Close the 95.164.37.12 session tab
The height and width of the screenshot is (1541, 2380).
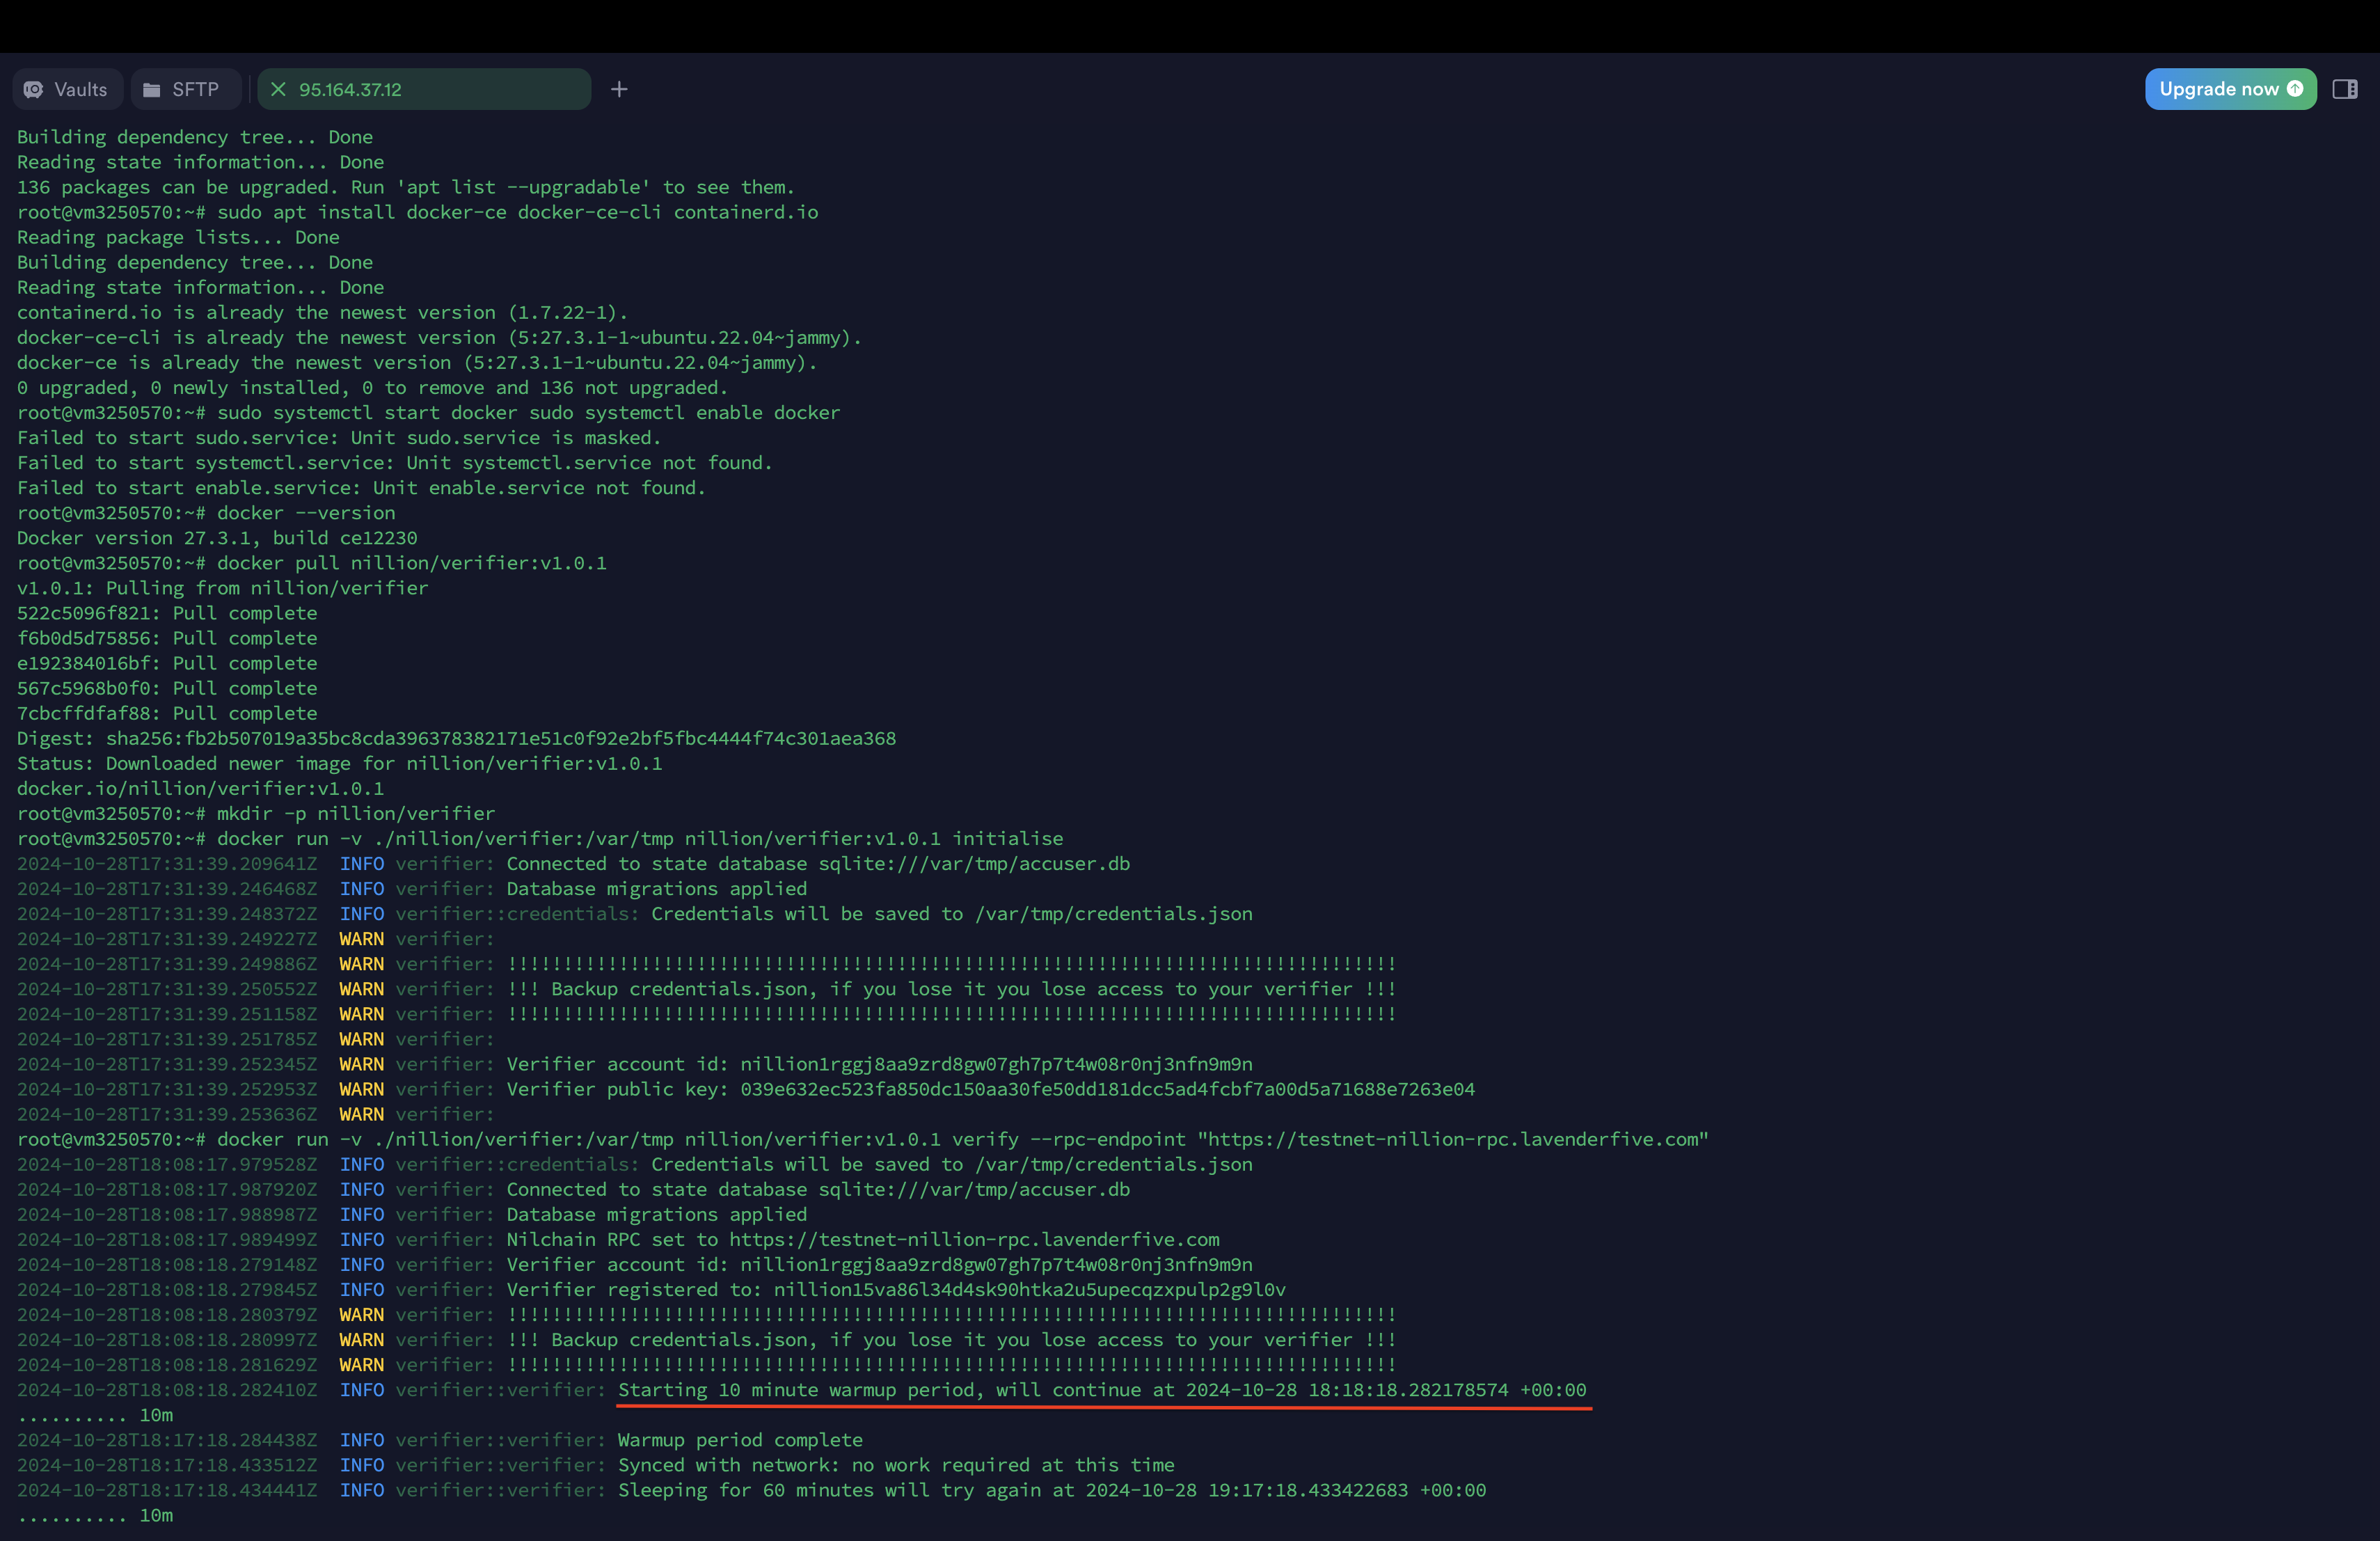coord(279,89)
